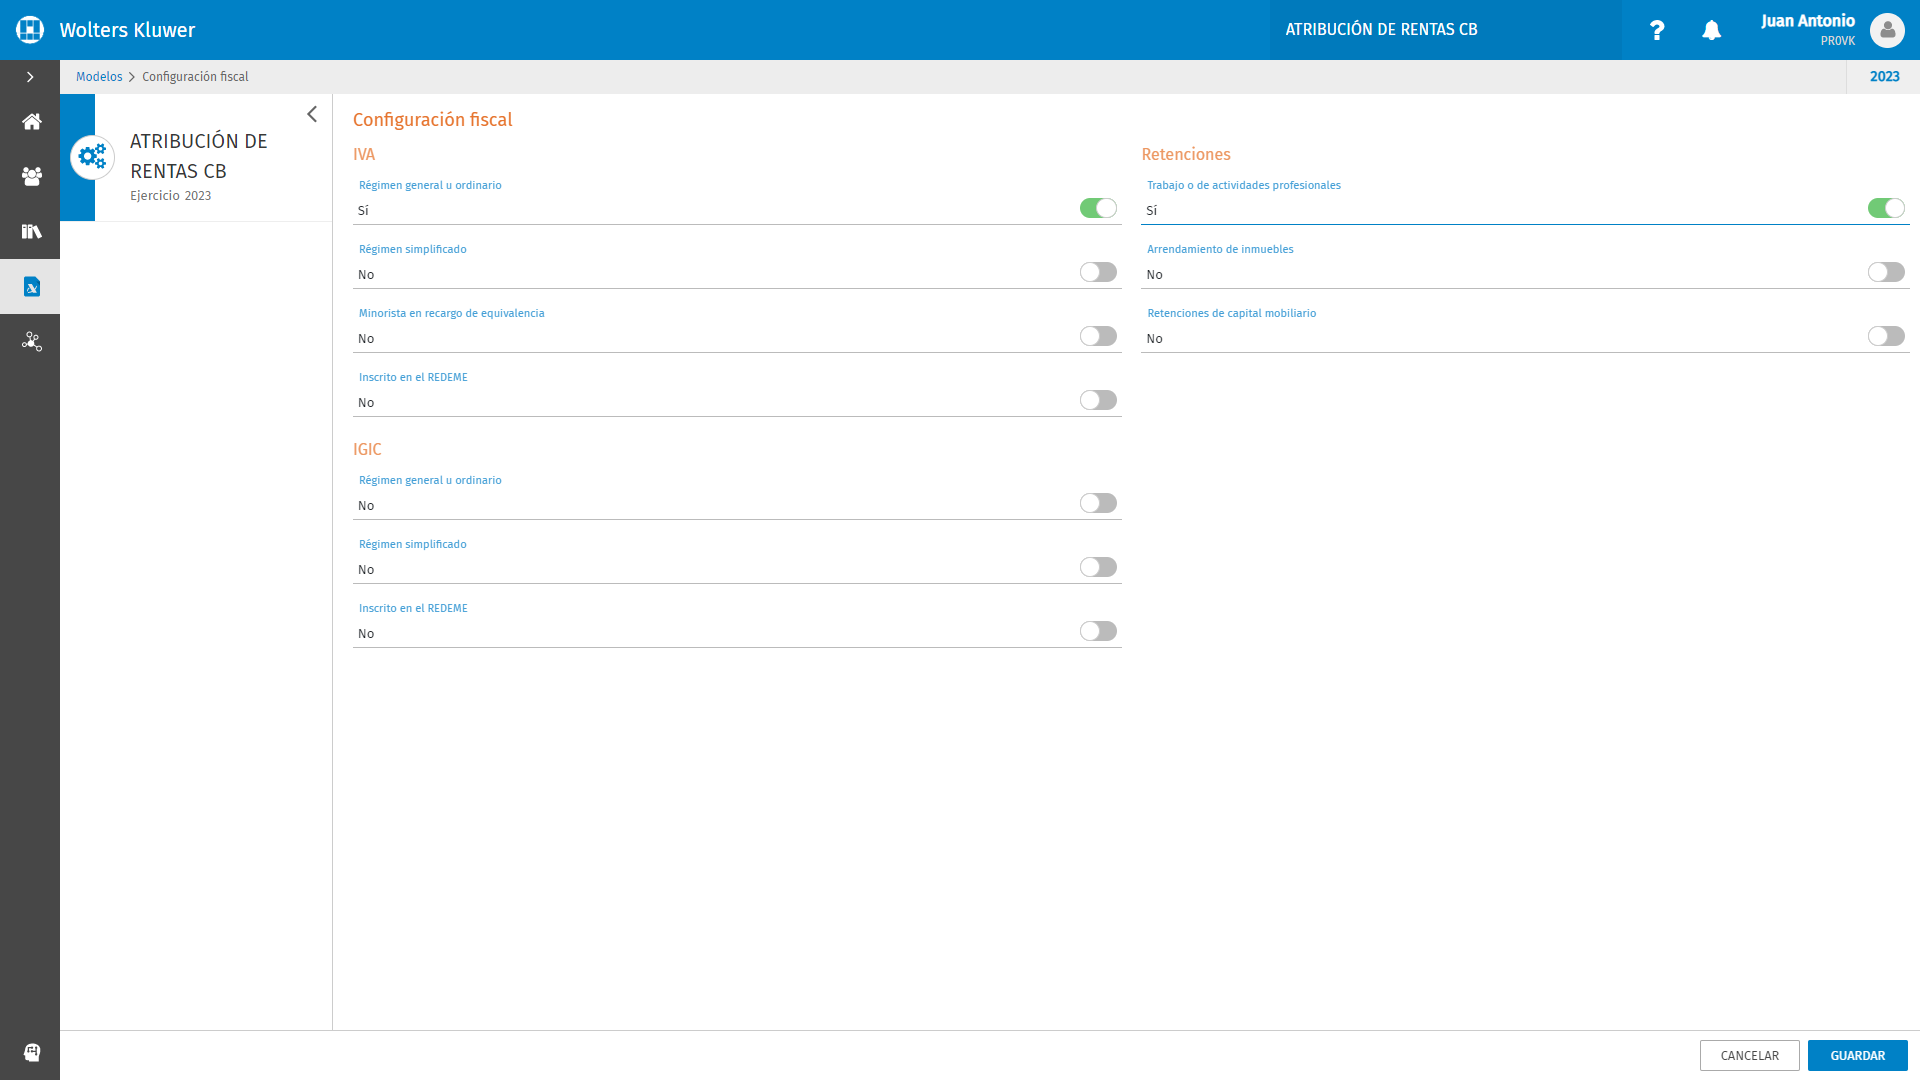Click the Wolters Kluwer brand name
Image resolution: width=1920 pixels, height=1080 pixels.
pos(127,30)
